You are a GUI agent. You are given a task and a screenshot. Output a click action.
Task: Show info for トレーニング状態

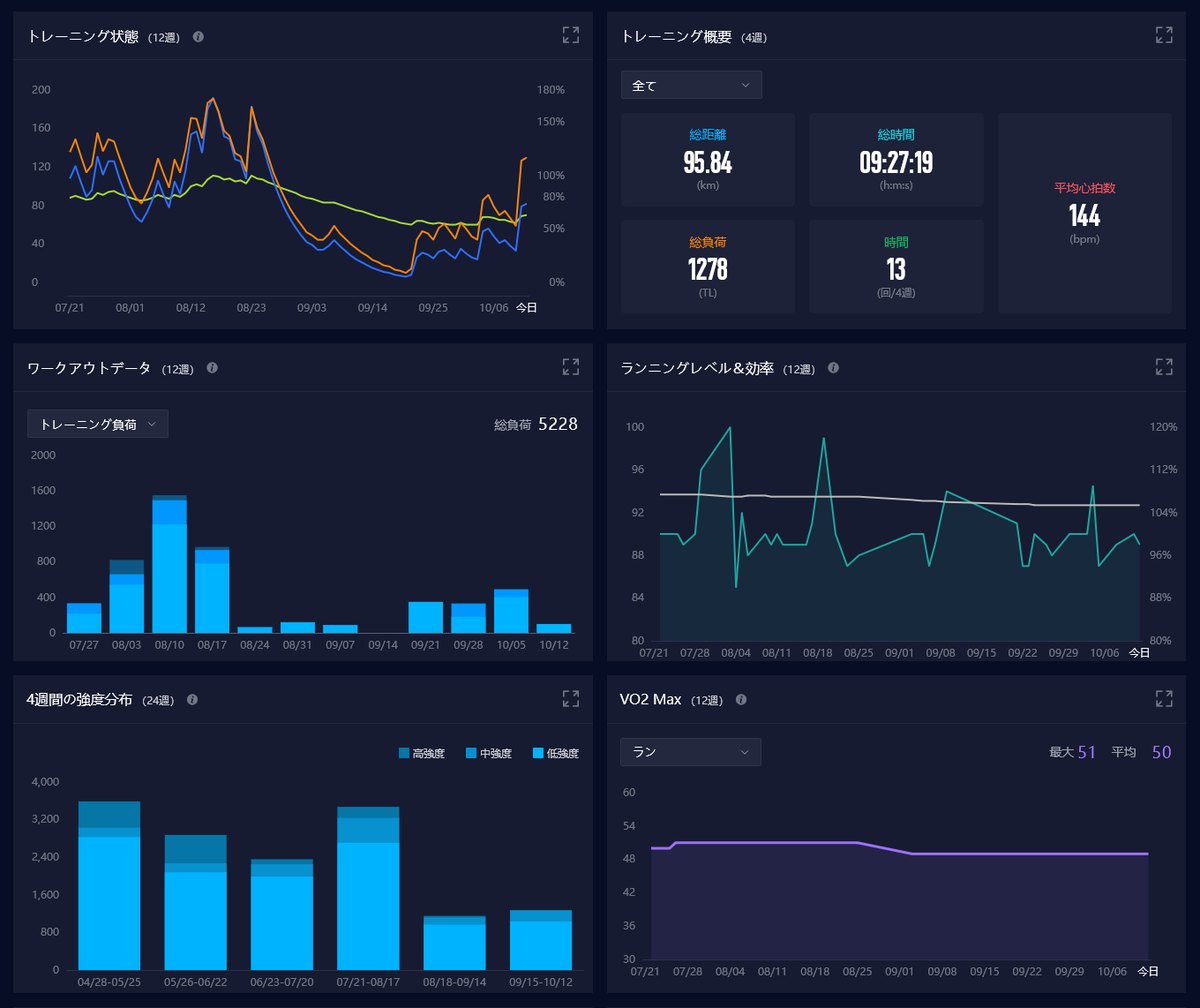198,37
